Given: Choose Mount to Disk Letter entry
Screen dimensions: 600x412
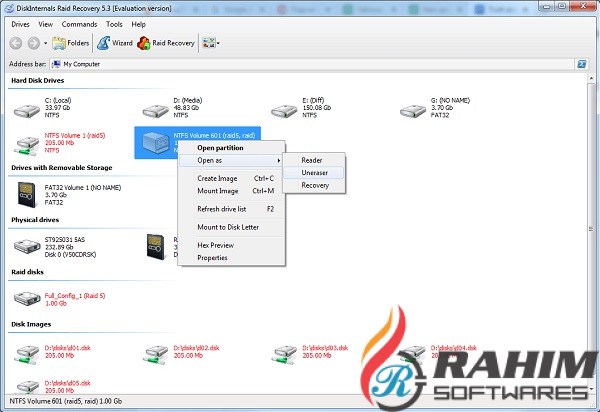Looking at the screenshot, I should pyautogui.click(x=232, y=227).
